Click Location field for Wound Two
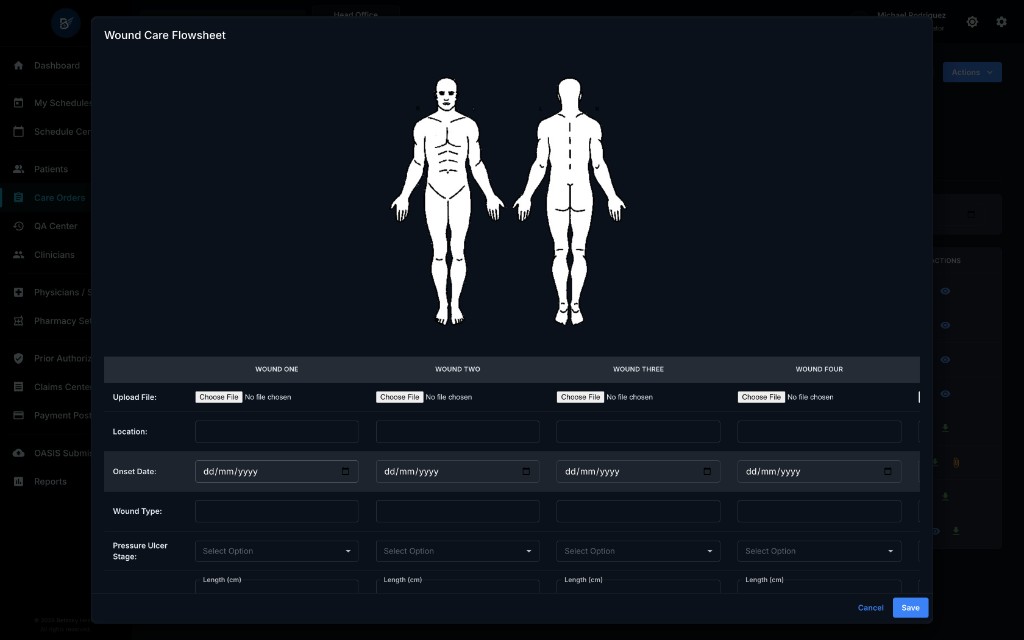1024x640 pixels. coord(457,432)
